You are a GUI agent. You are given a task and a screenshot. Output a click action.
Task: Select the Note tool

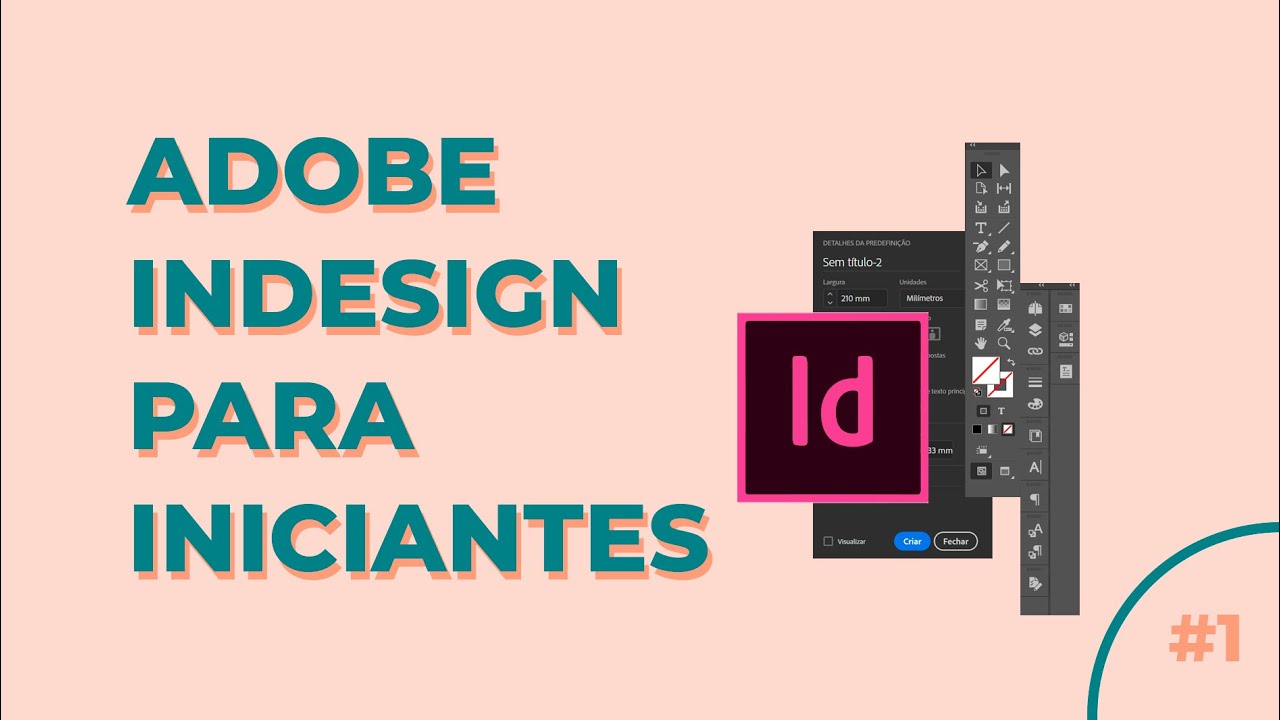[x=981, y=325]
